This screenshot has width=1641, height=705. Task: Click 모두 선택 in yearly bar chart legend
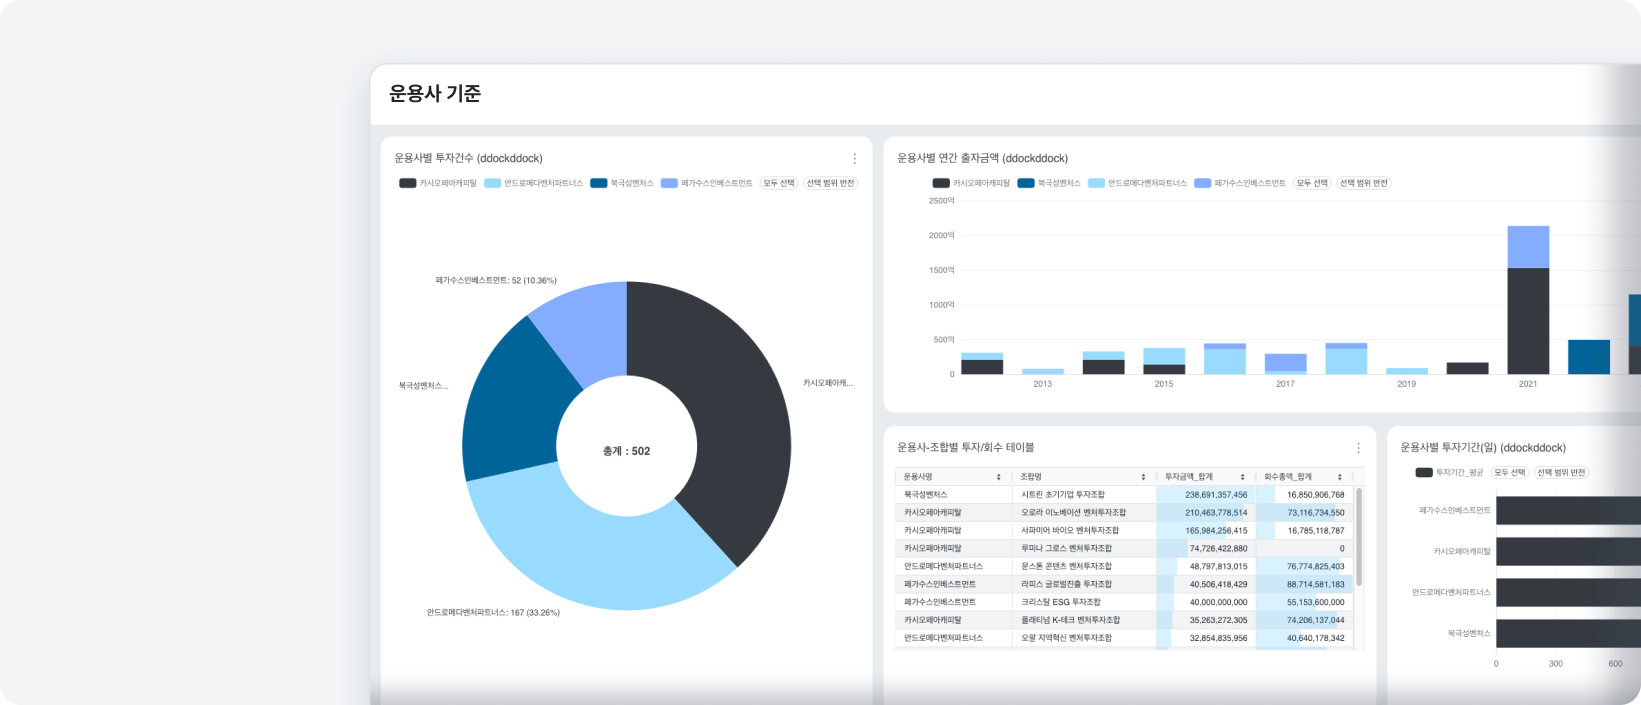click(x=1312, y=183)
